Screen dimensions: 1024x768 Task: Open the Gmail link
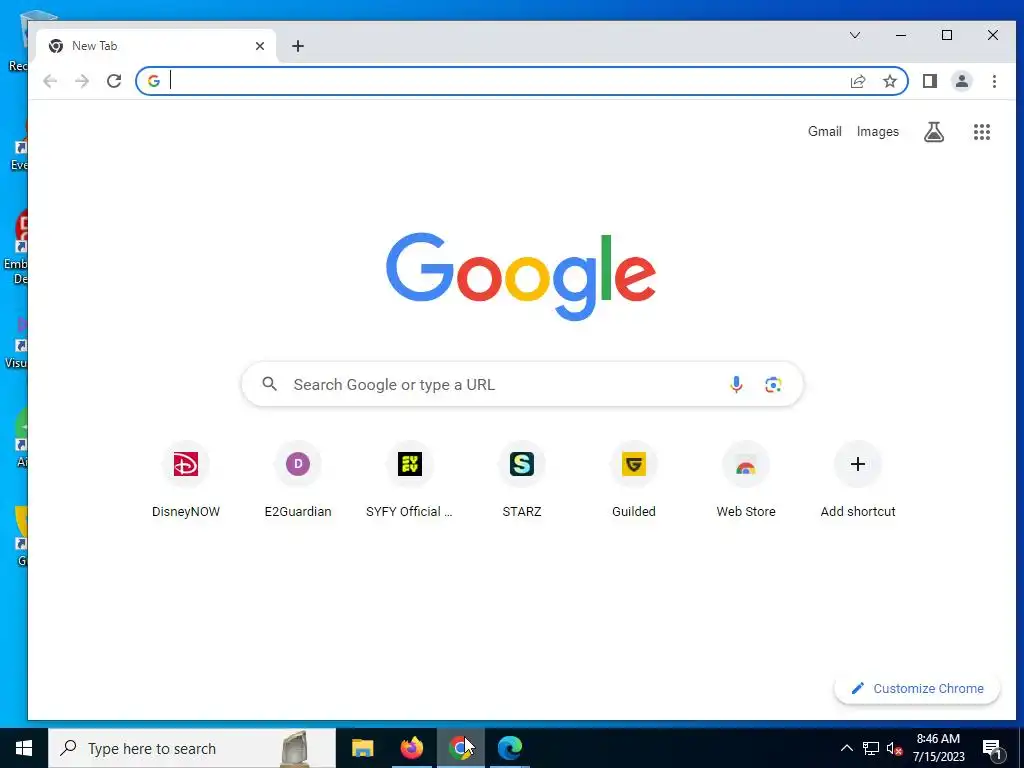click(x=825, y=131)
